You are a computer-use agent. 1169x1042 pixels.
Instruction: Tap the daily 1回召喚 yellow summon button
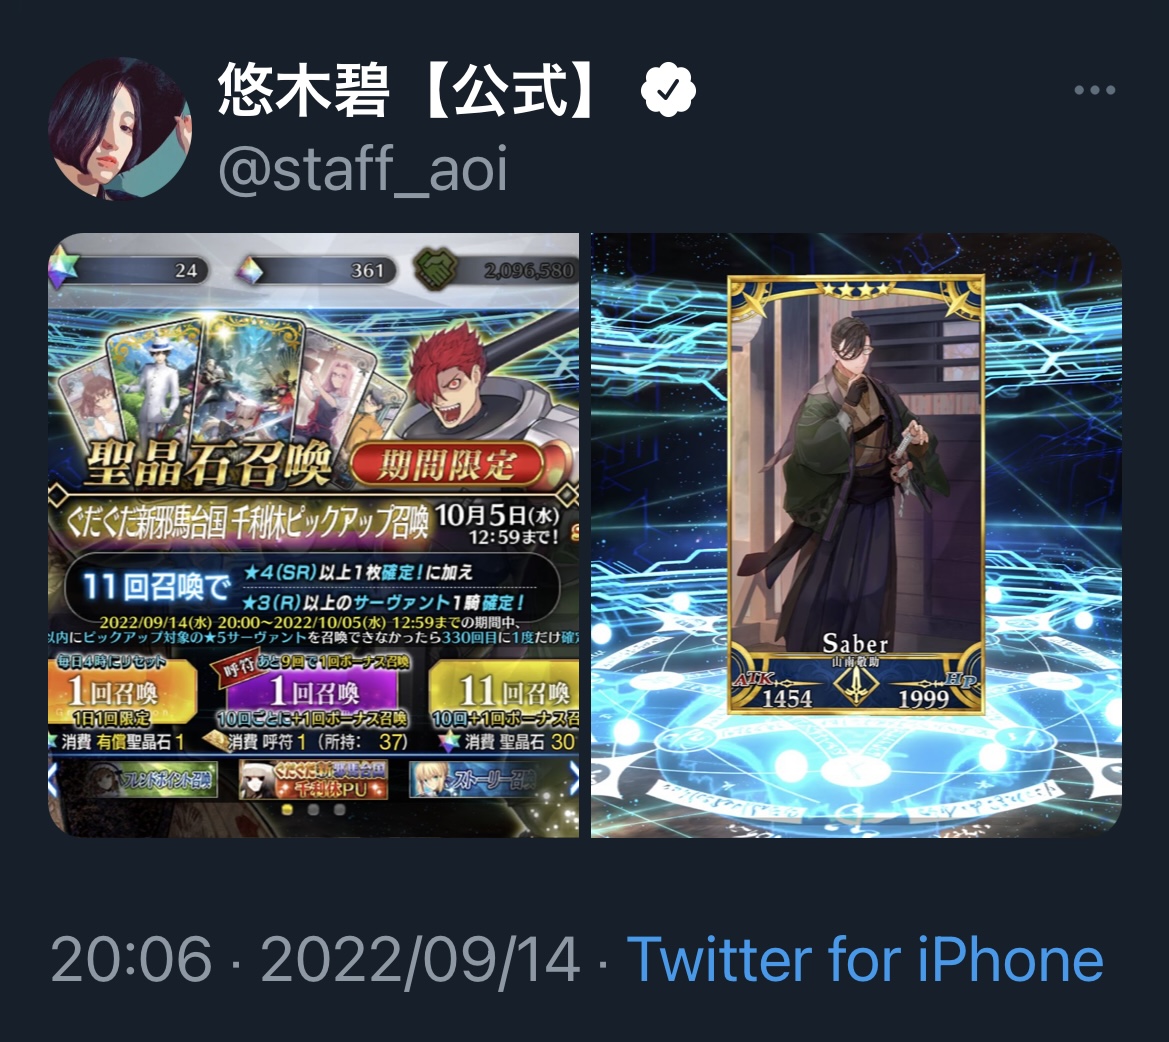(122, 693)
